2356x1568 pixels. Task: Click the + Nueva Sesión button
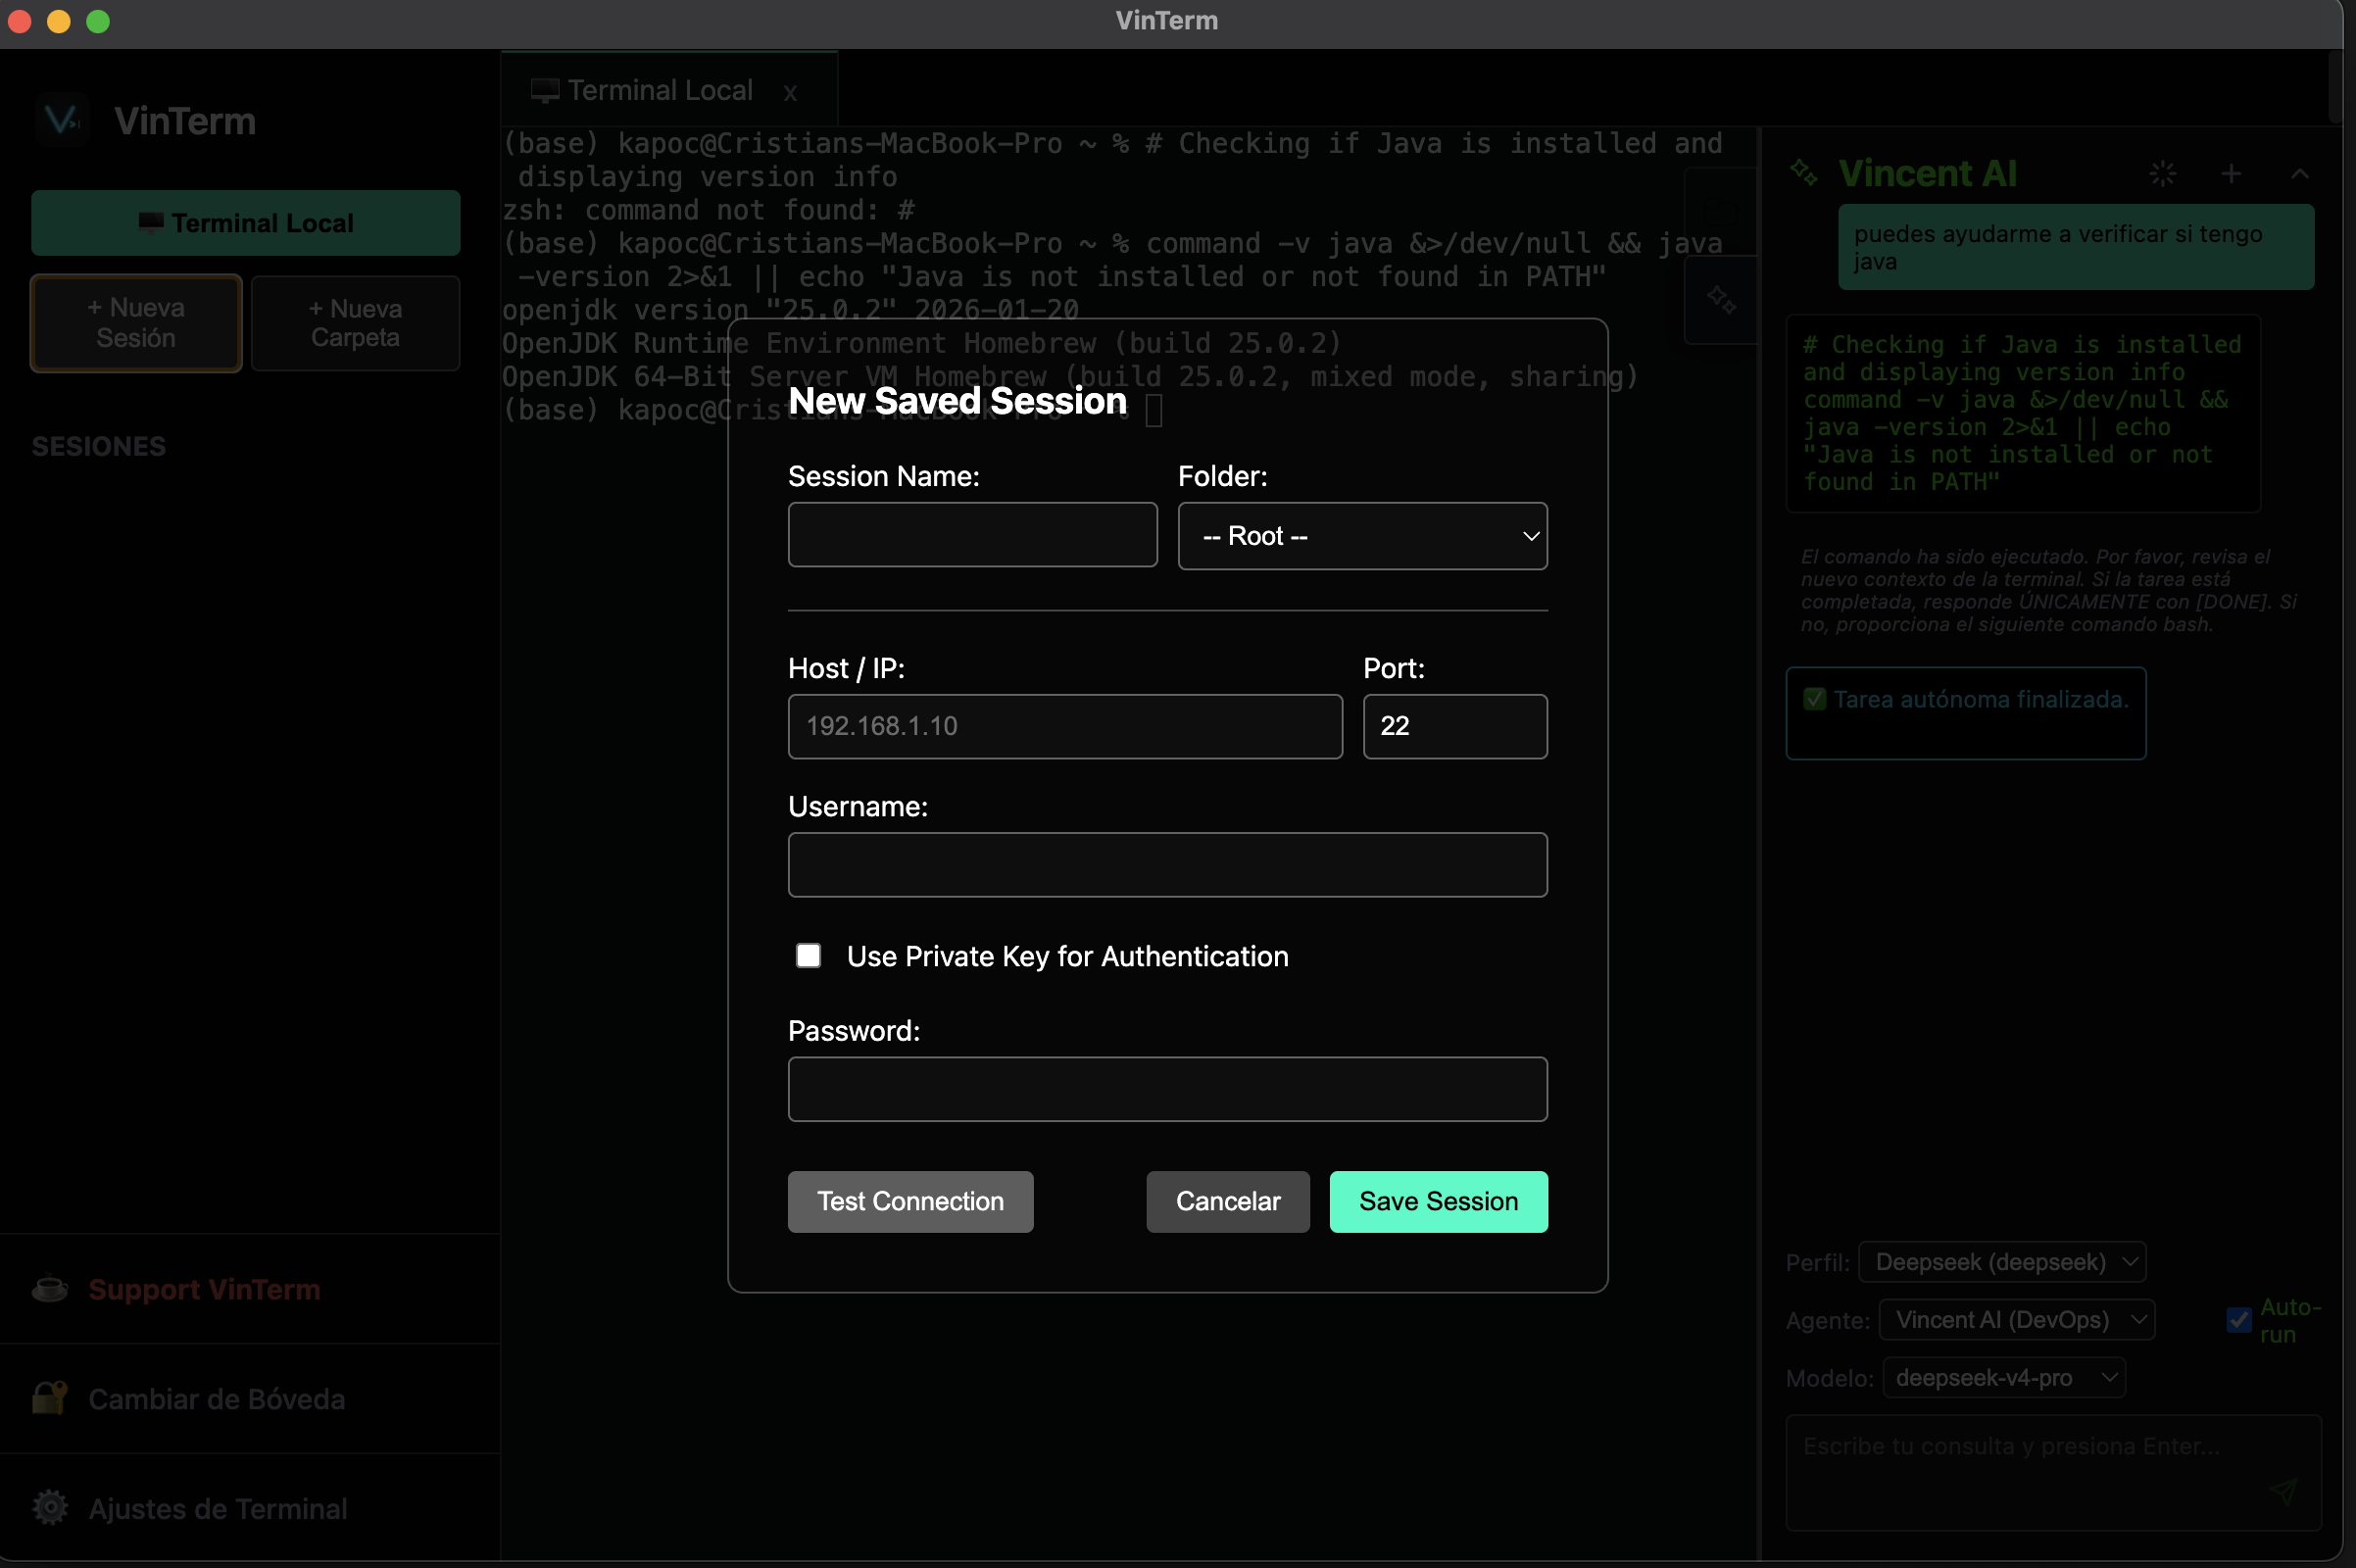(136, 323)
